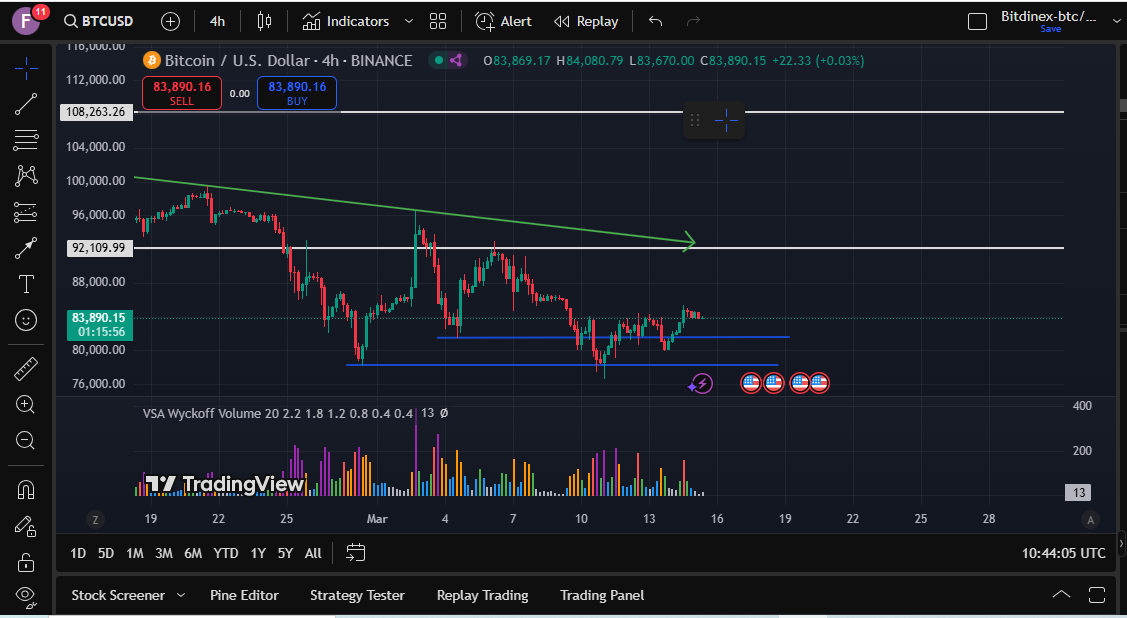Screen dimensions: 1127x618
Task: Open the forecasting and position tools
Action: [x=26, y=212]
